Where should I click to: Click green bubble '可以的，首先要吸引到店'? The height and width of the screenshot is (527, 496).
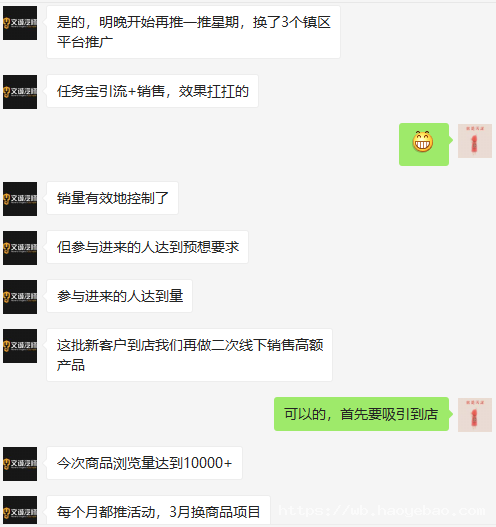[x=361, y=414]
